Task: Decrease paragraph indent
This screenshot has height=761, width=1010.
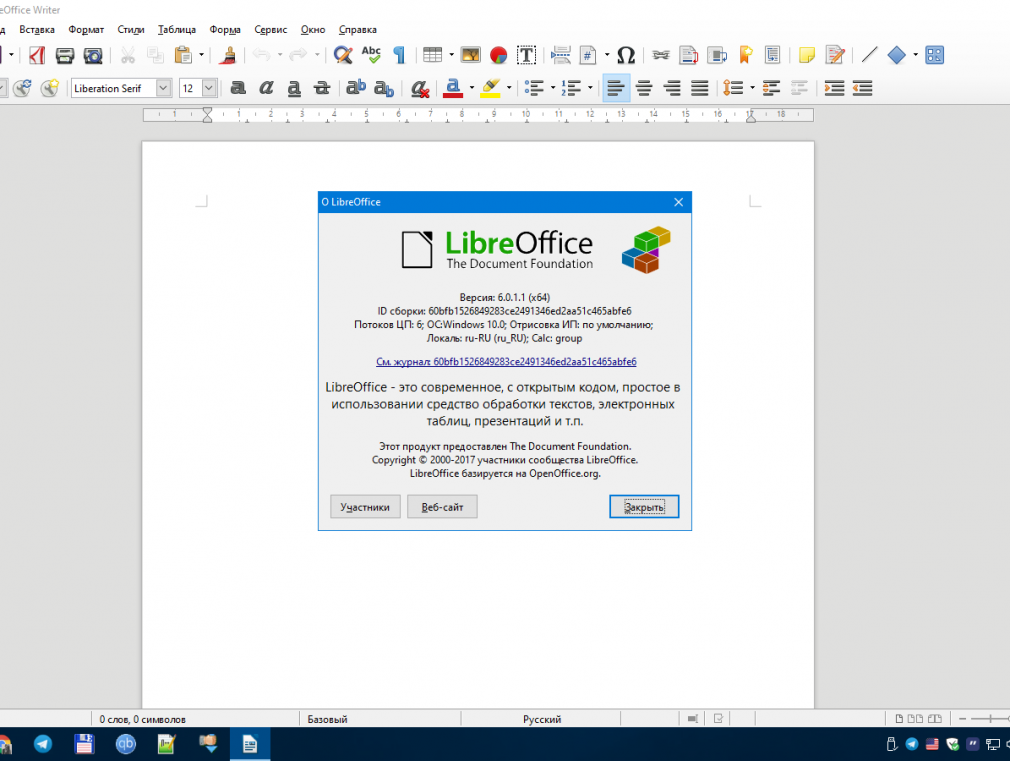Action: (x=862, y=88)
